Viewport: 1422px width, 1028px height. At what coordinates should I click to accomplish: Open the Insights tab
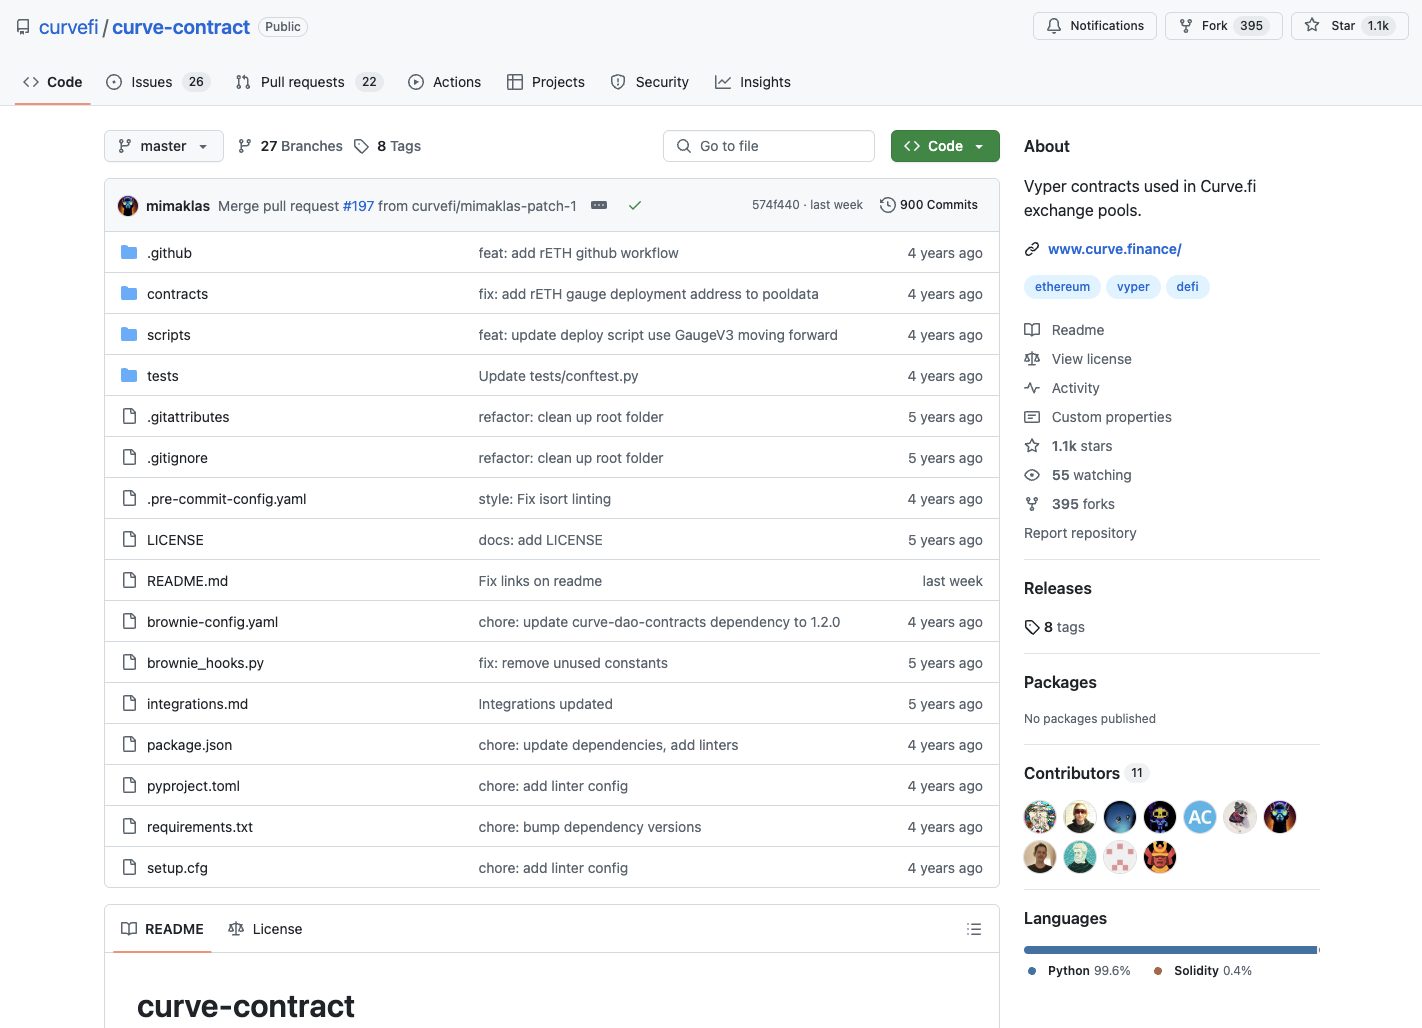[x=753, y=82]
